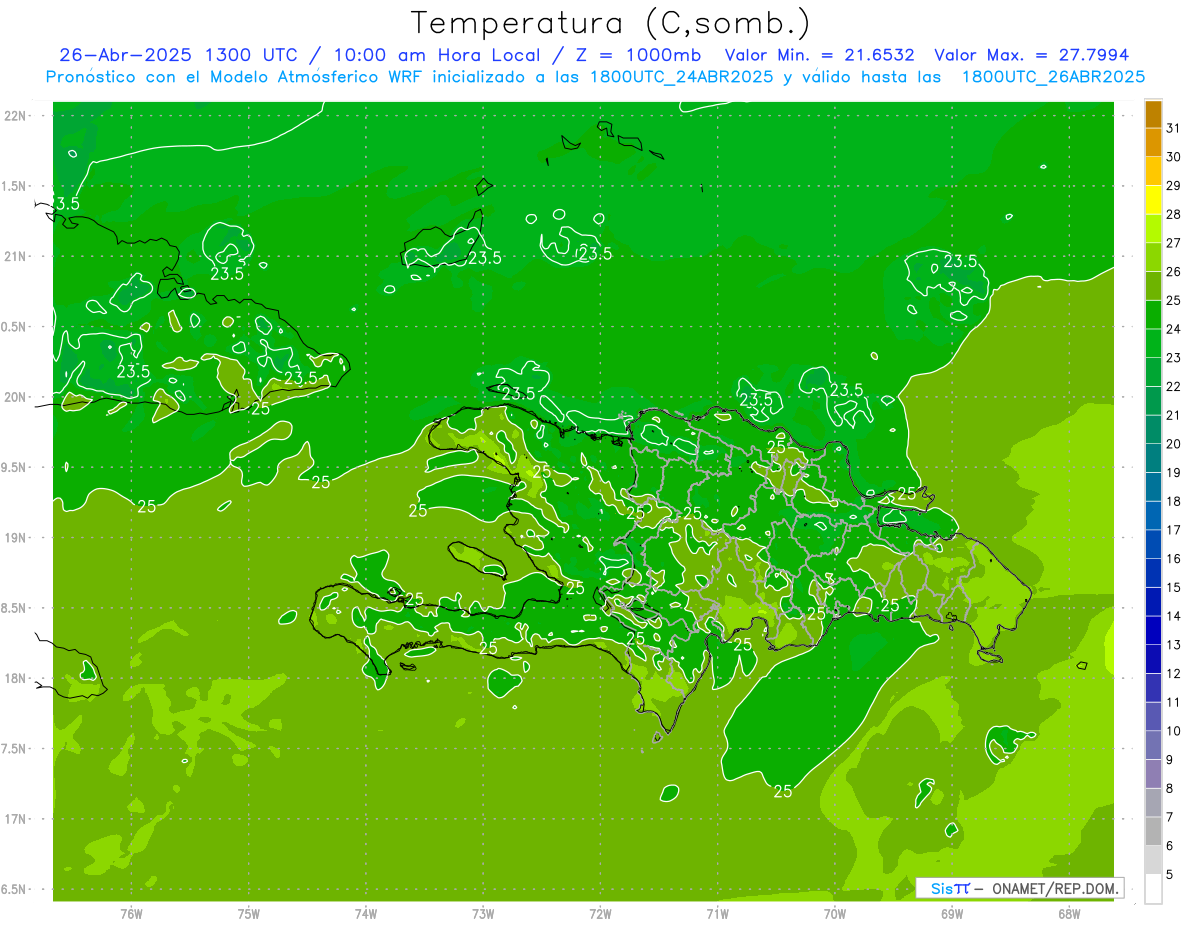The image size is (1200, 927).
Task: Click the '68W' longitude axis label
Action: tap(1069, 914)
